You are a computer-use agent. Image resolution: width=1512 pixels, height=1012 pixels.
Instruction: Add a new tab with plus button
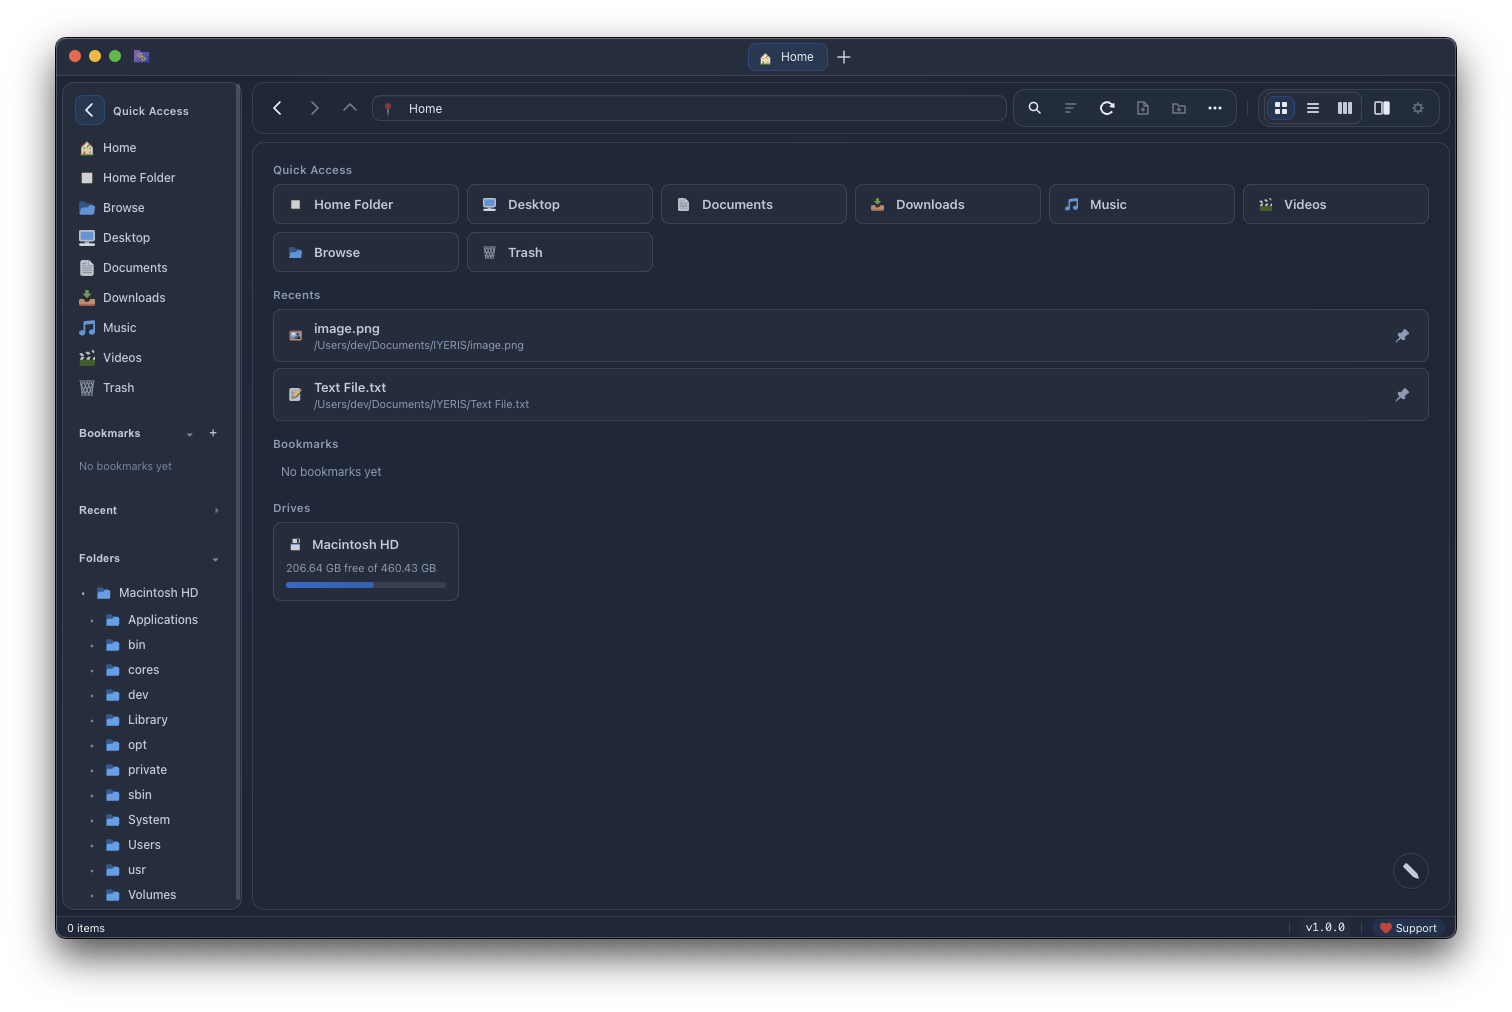(844, 57)
